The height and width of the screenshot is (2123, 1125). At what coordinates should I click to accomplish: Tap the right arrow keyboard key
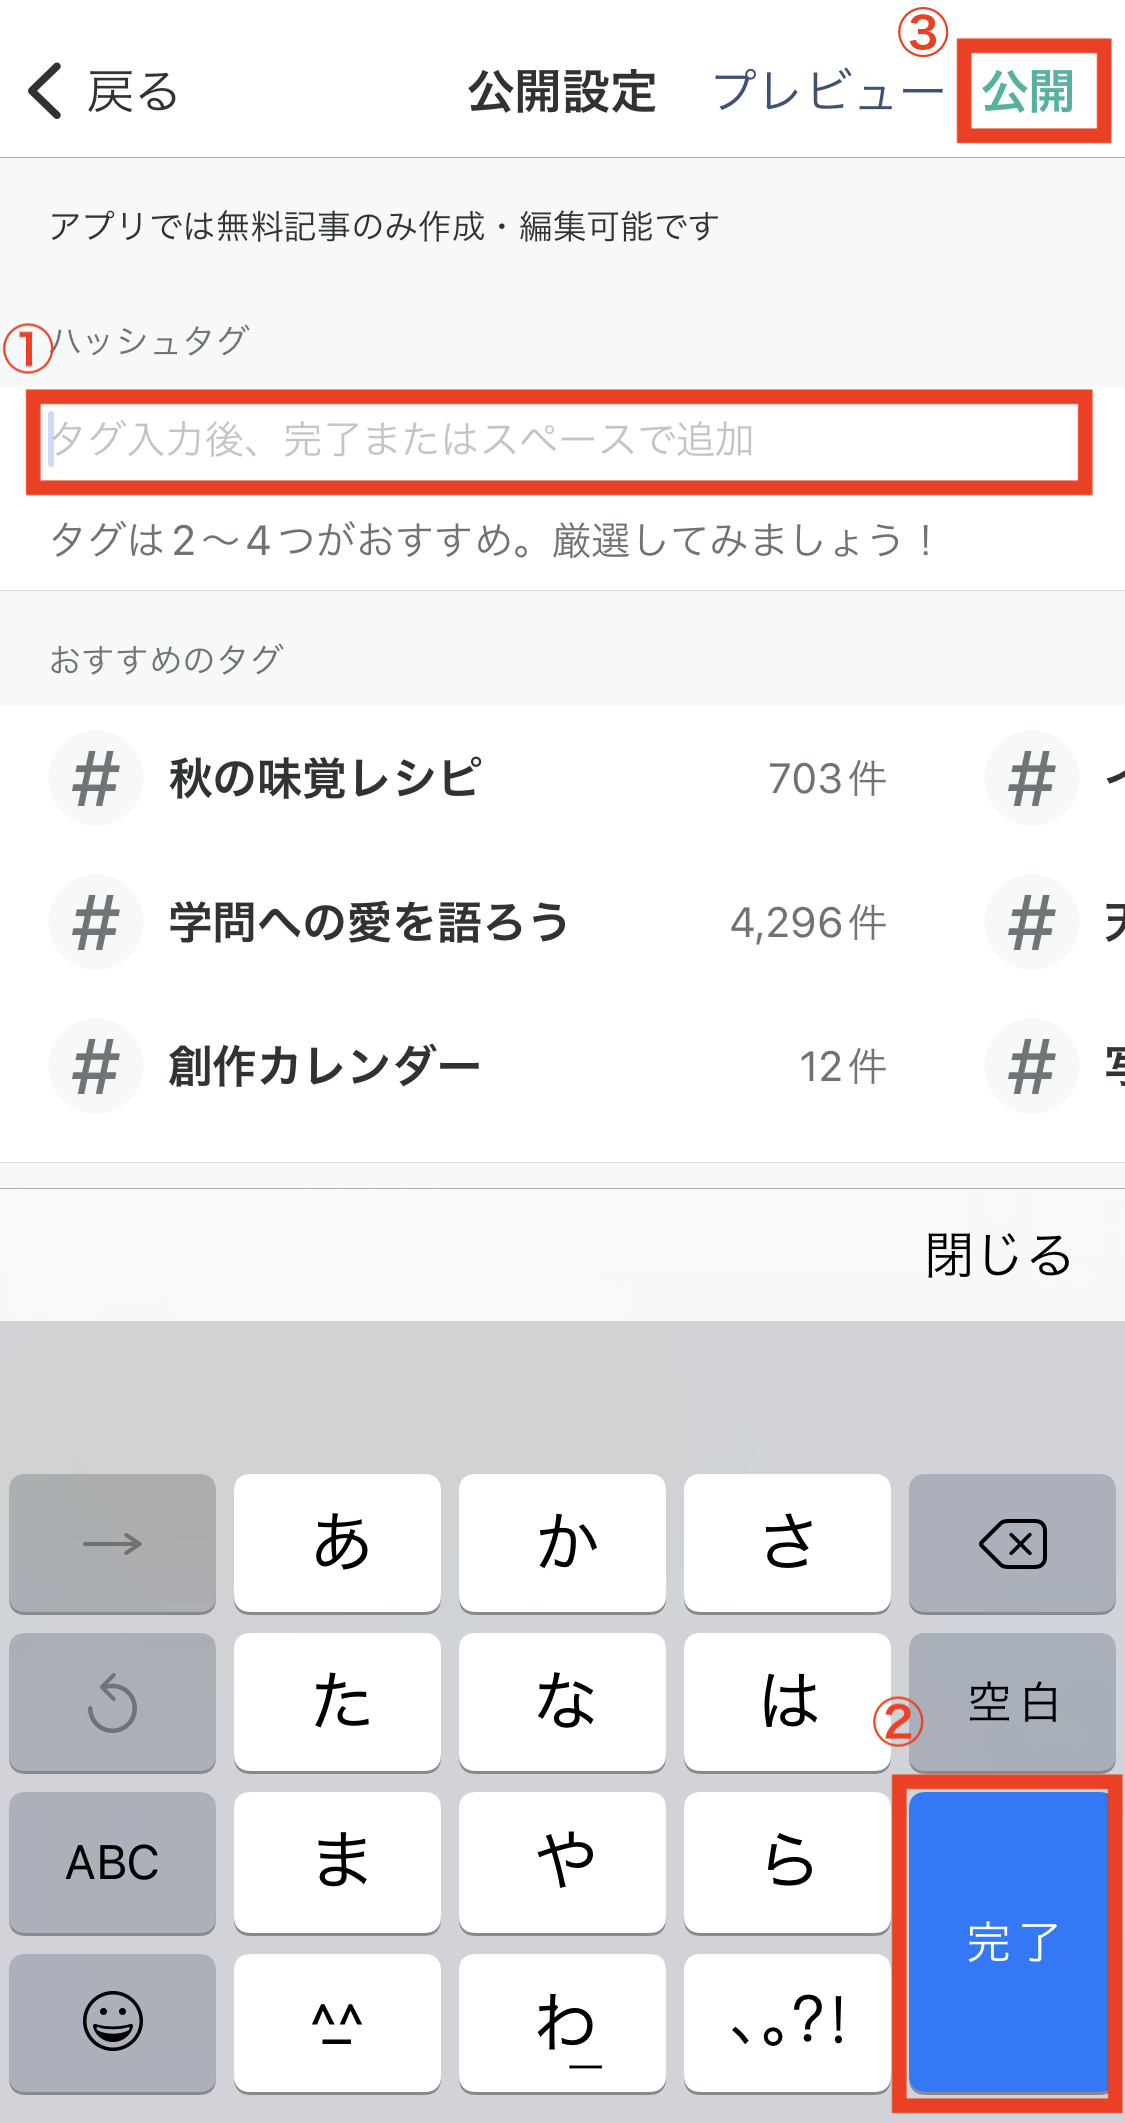(x=112, y=1543)
